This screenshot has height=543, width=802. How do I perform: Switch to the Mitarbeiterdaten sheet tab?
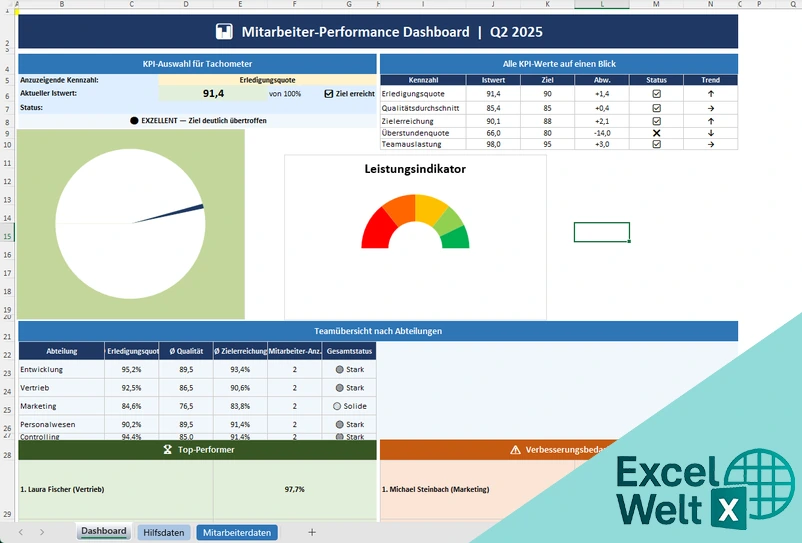click(237, 532)
